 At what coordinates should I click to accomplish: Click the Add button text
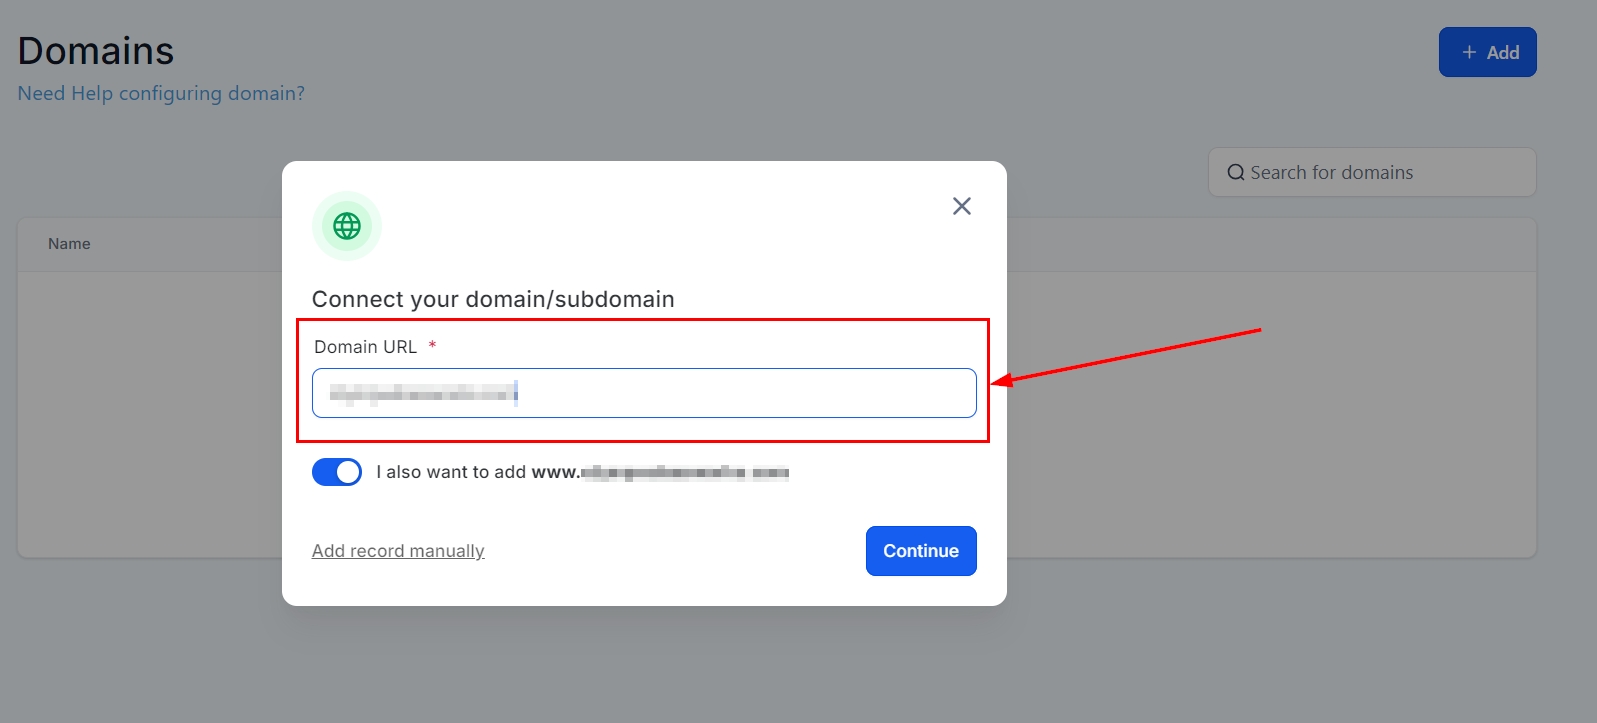pos(1502,53)
